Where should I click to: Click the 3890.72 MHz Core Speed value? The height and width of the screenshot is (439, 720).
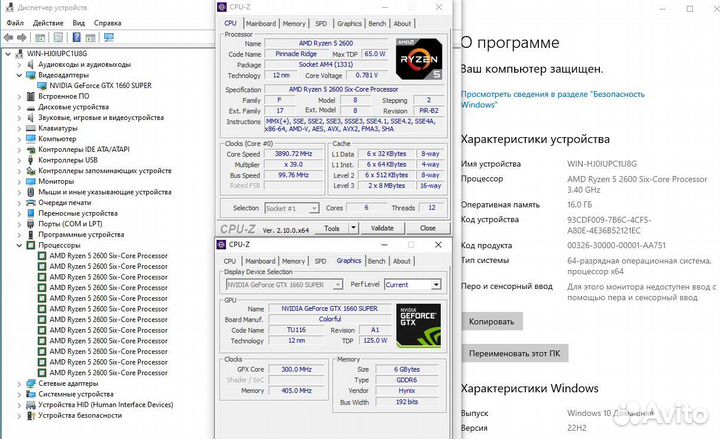[x=293, y=154]
